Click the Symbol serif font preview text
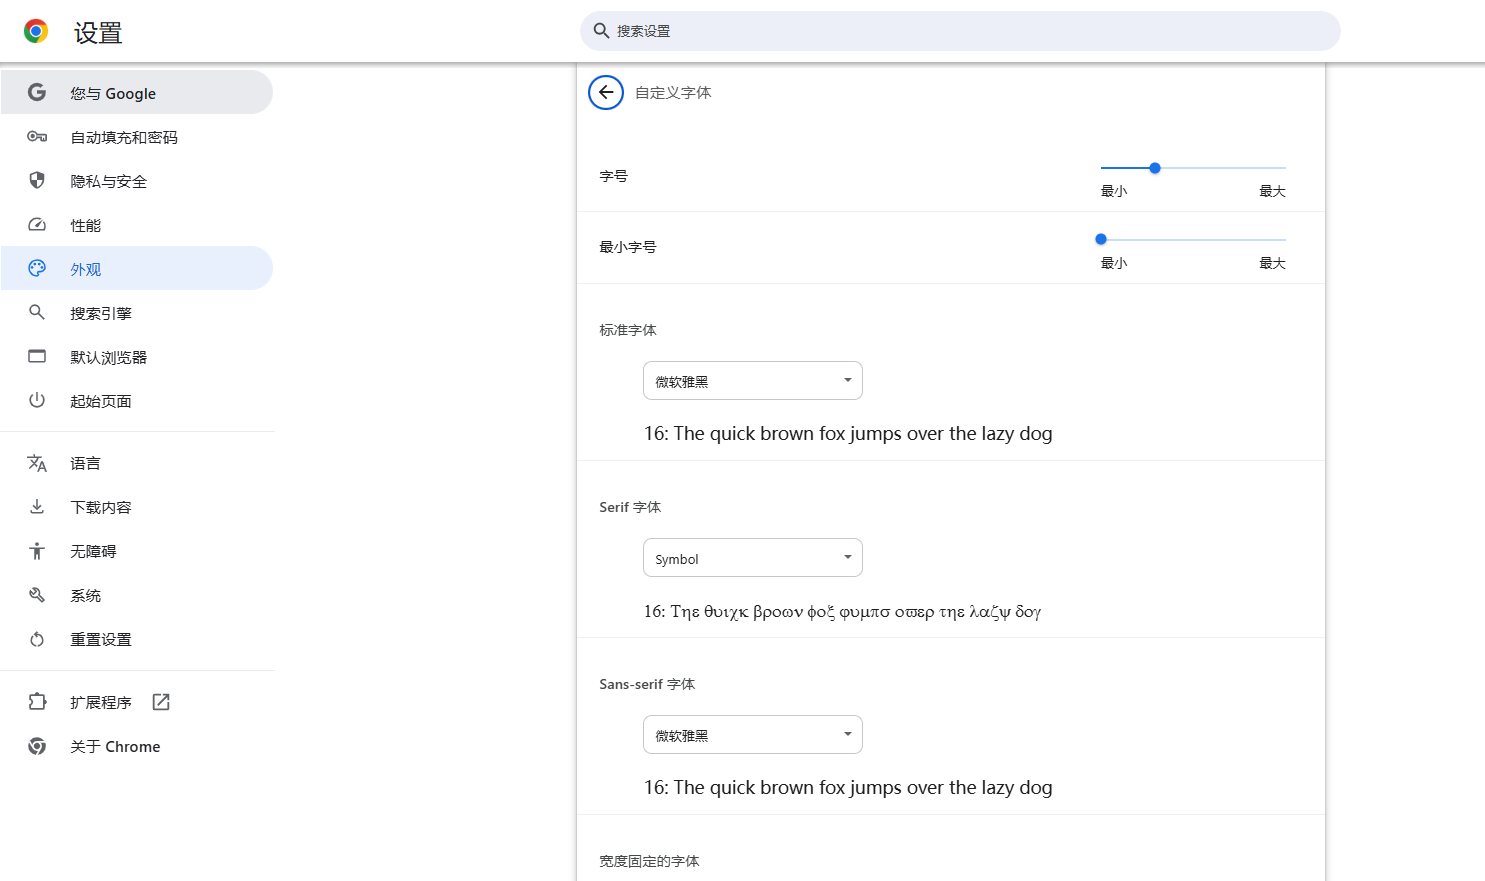The width and height of the screenshot is (1485, 881). tap(842, 611)
